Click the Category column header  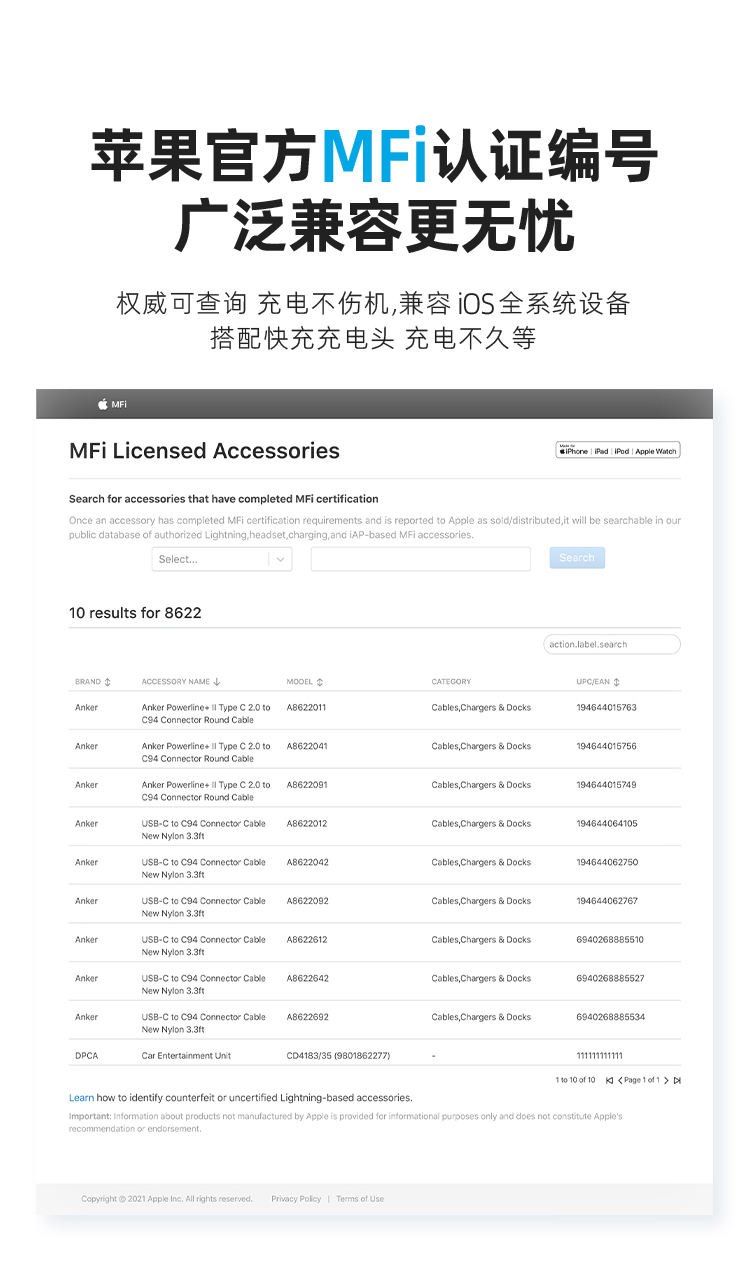pyautogui.click(x=451, y=682)
